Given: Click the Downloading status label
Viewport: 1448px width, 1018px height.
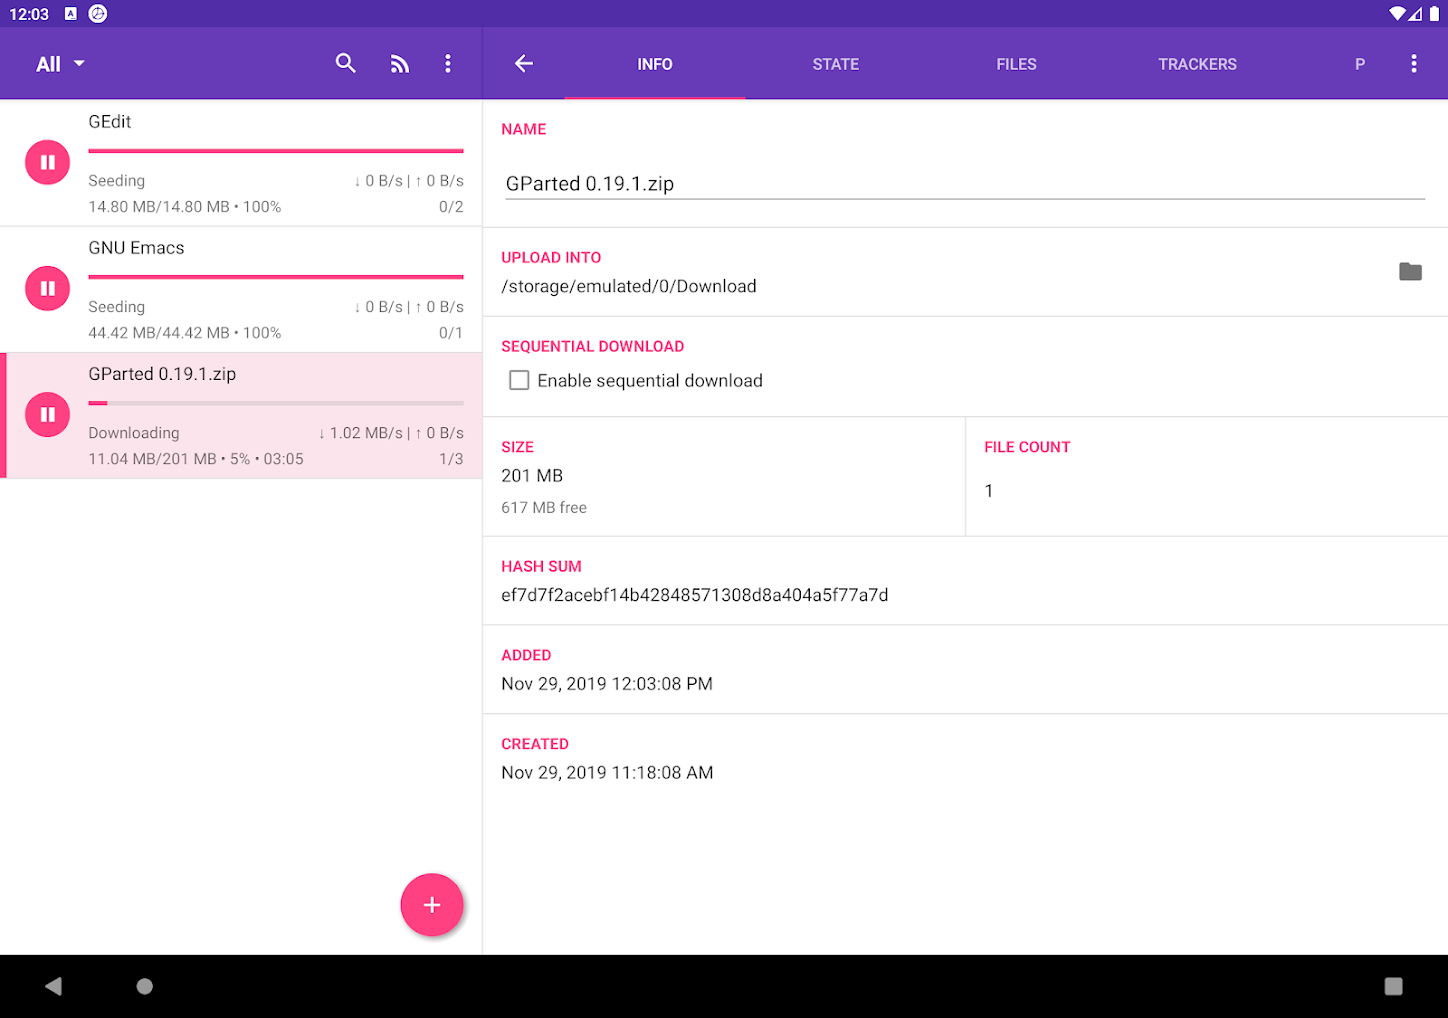Looking at the screenshot, I should [x=134, y=433].
